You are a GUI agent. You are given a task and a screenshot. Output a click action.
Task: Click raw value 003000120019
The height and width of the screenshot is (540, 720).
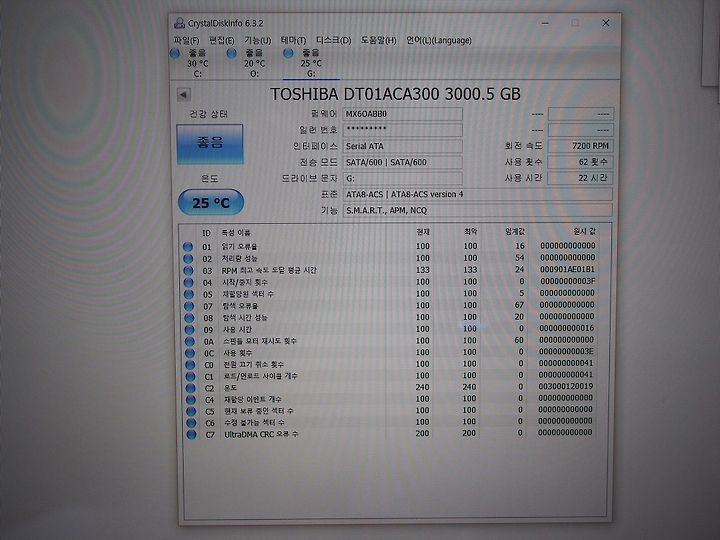point(566,387)
